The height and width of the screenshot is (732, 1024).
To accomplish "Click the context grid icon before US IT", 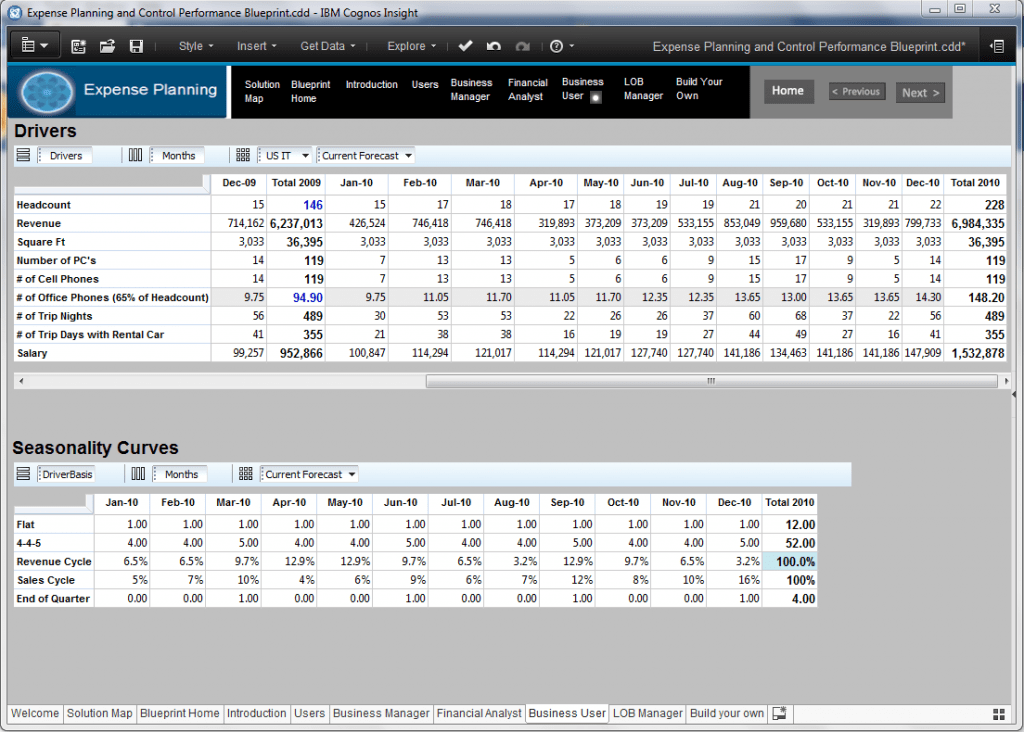I will click(243, 155).
